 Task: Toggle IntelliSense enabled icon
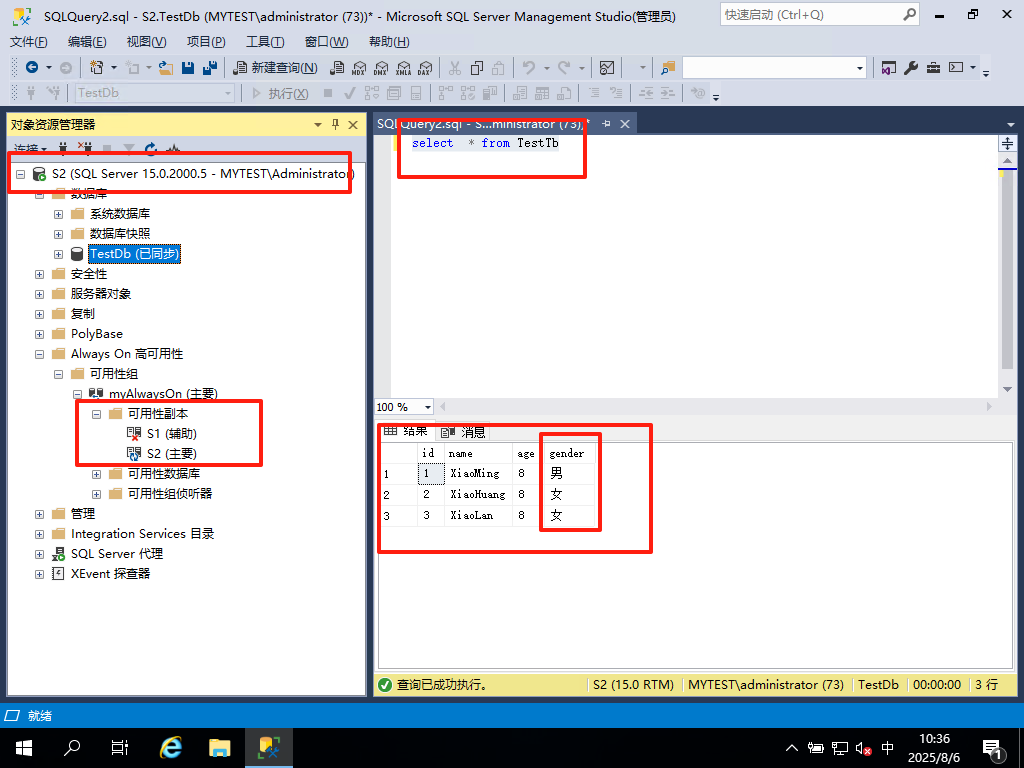[x=415, y=93]
